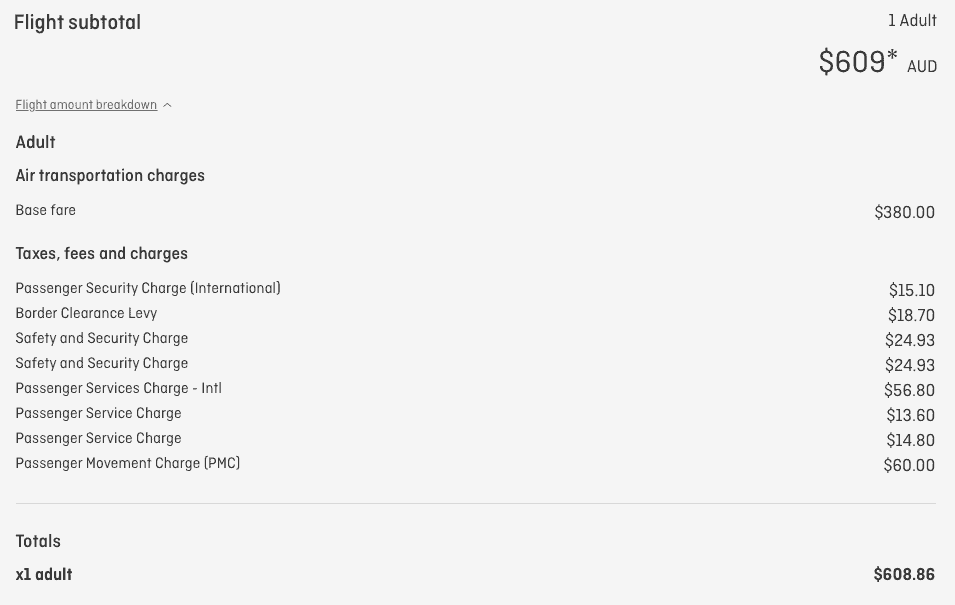The width and height of the screenshot is (955, 605).
Task: Click the $60.00 PMC amount
Action: tap(909, 465)
